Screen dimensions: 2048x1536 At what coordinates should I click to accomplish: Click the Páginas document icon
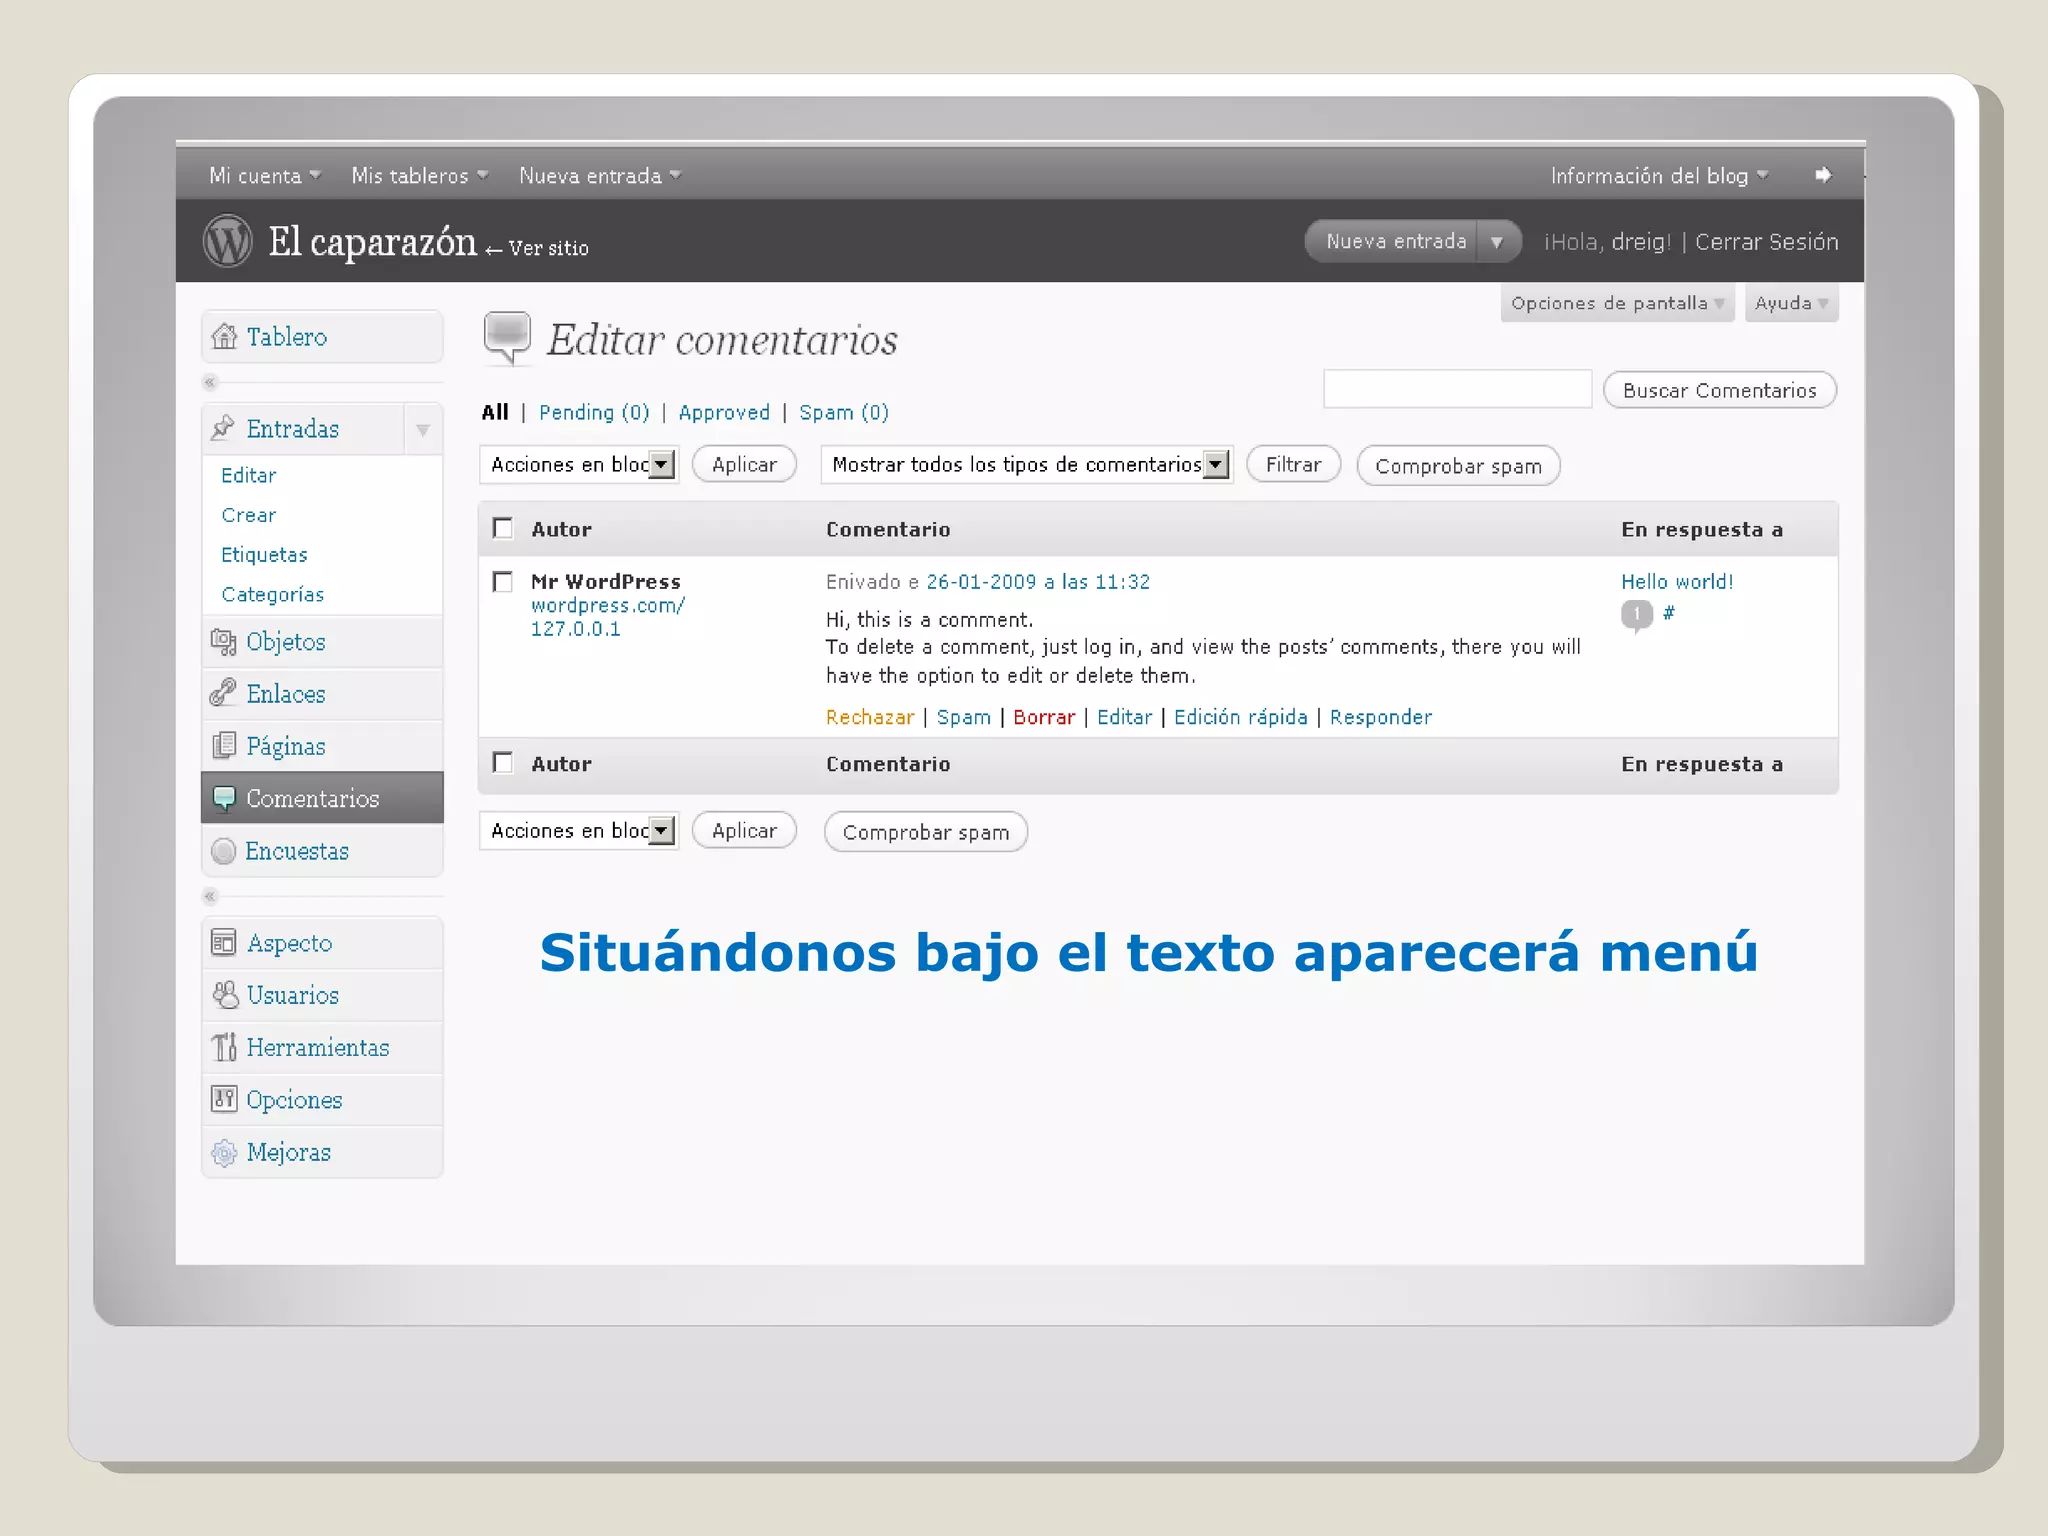[x=223, y=746]
